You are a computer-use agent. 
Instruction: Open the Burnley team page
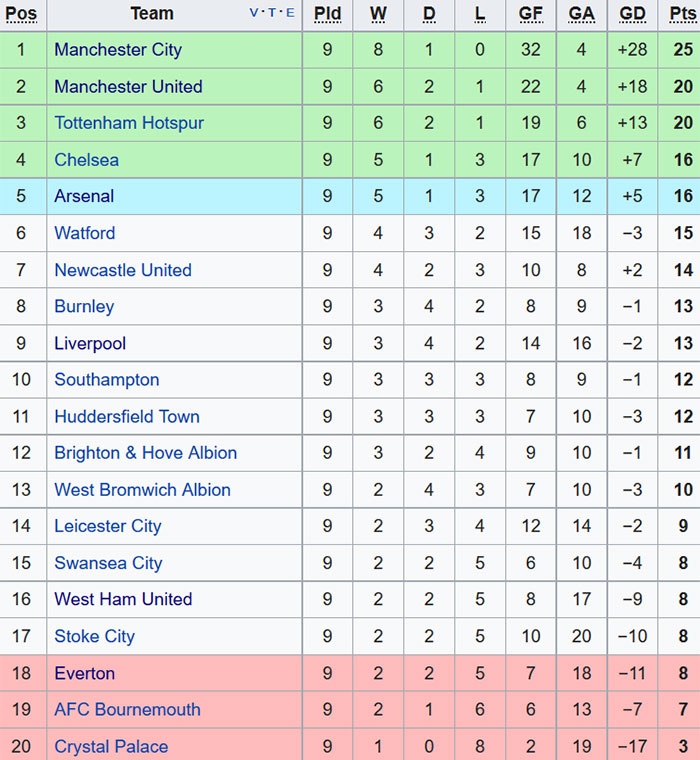(x=84, y=307)
